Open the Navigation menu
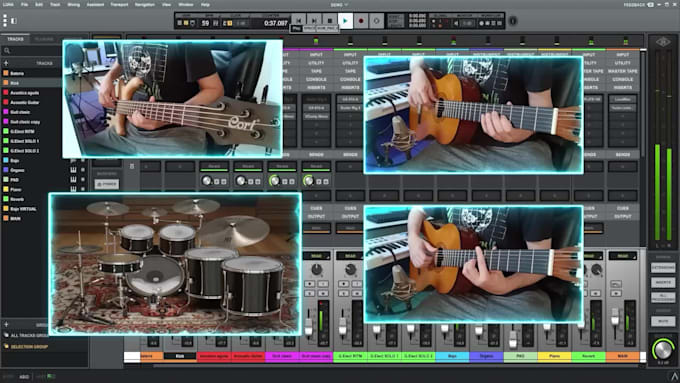 pos(145,5)
